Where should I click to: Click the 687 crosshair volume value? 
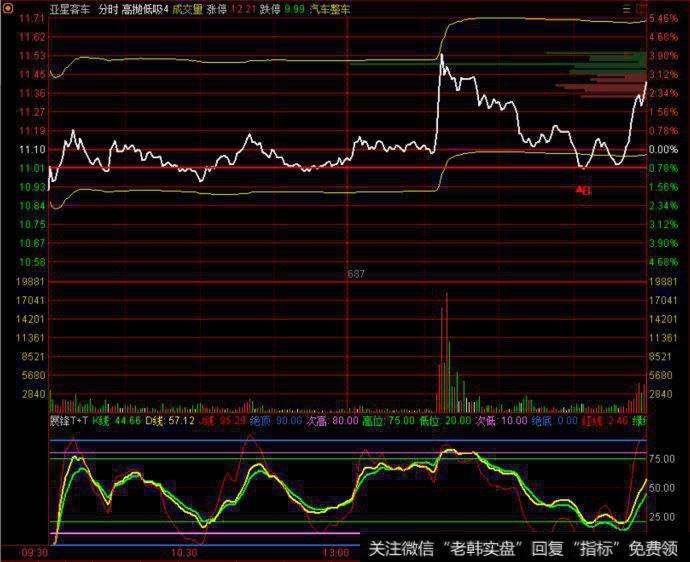coord(356,274)
